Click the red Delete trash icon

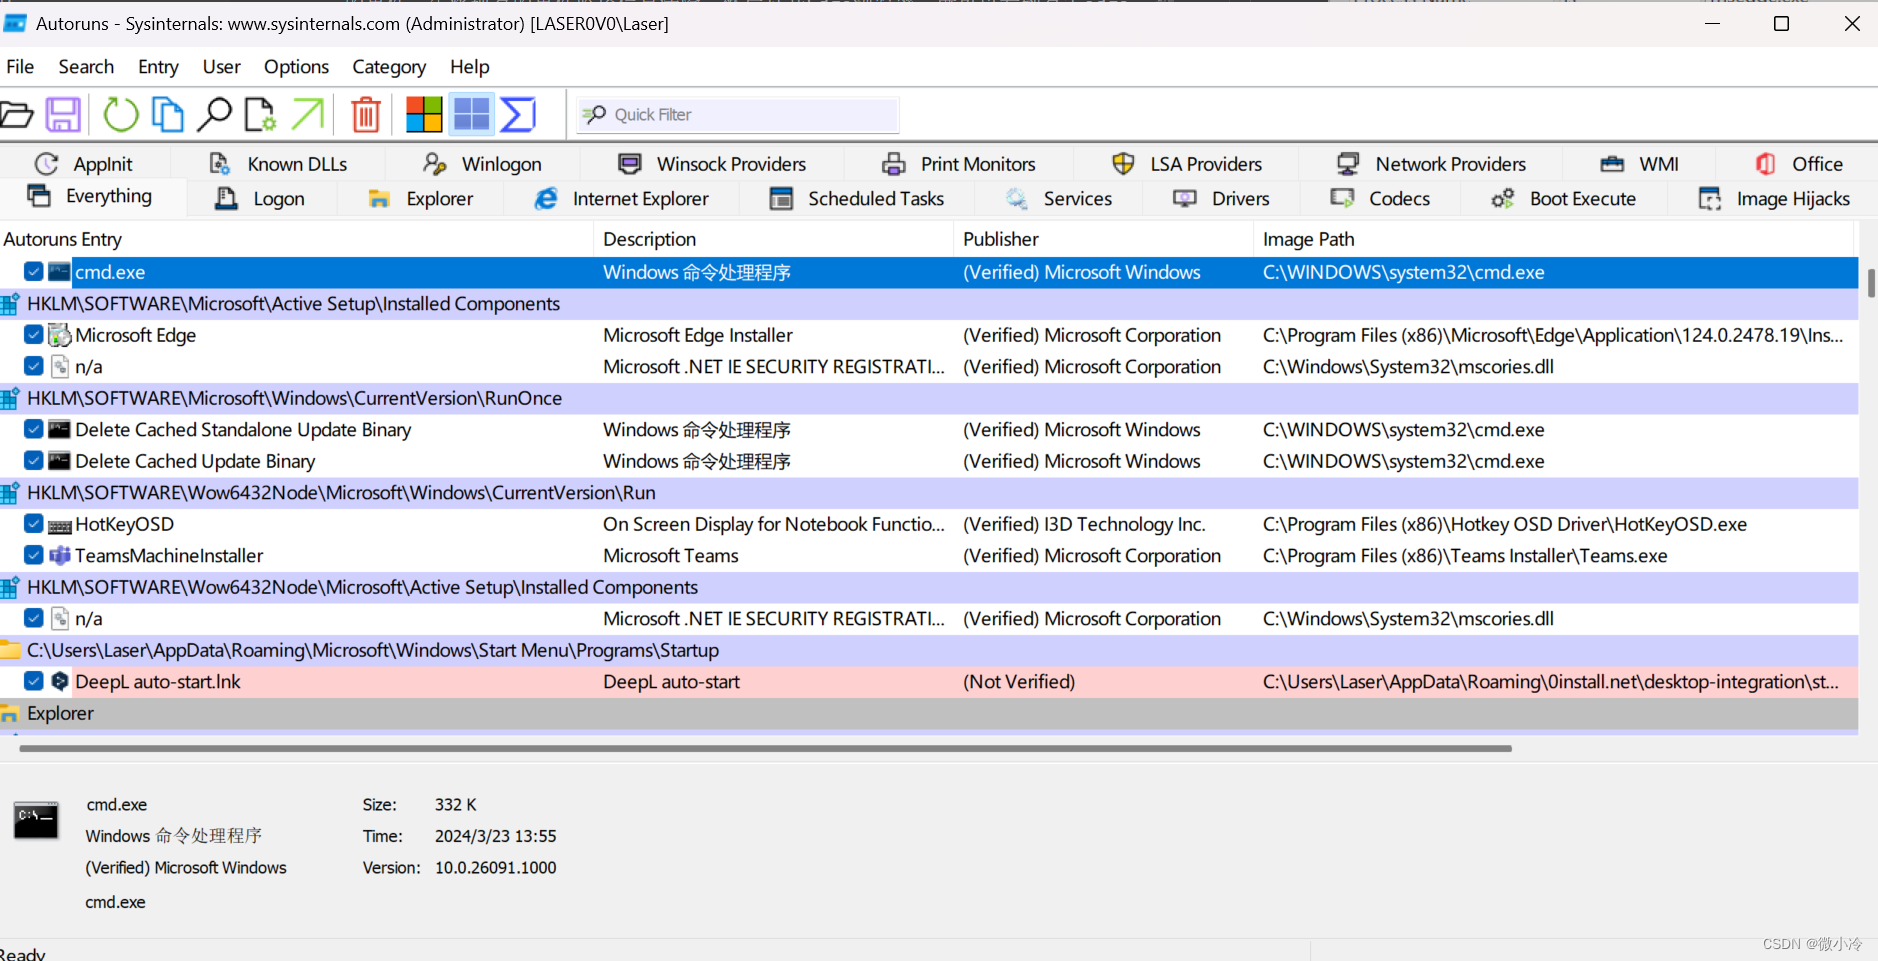click(x=366, y=115)
